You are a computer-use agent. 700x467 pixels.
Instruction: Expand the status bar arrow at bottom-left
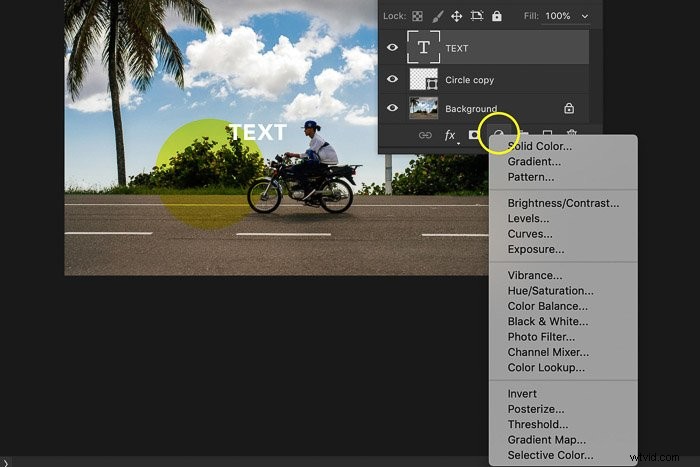(5, 463)
